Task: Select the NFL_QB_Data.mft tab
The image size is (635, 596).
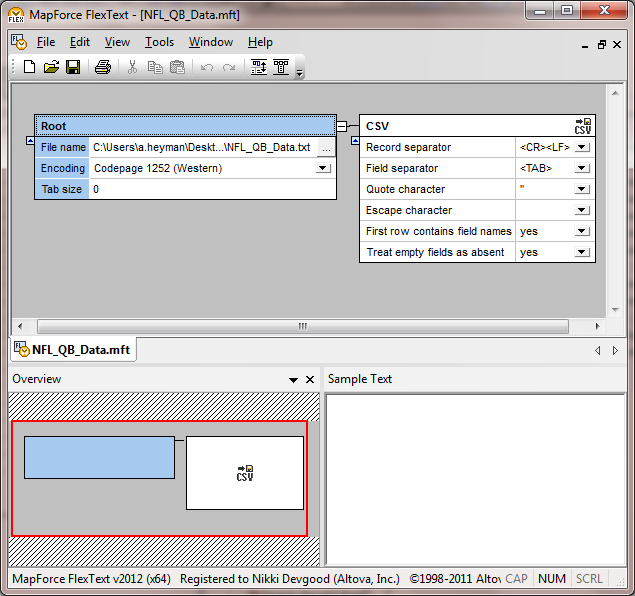Action: pyautogui.click(x=73, y=349)
